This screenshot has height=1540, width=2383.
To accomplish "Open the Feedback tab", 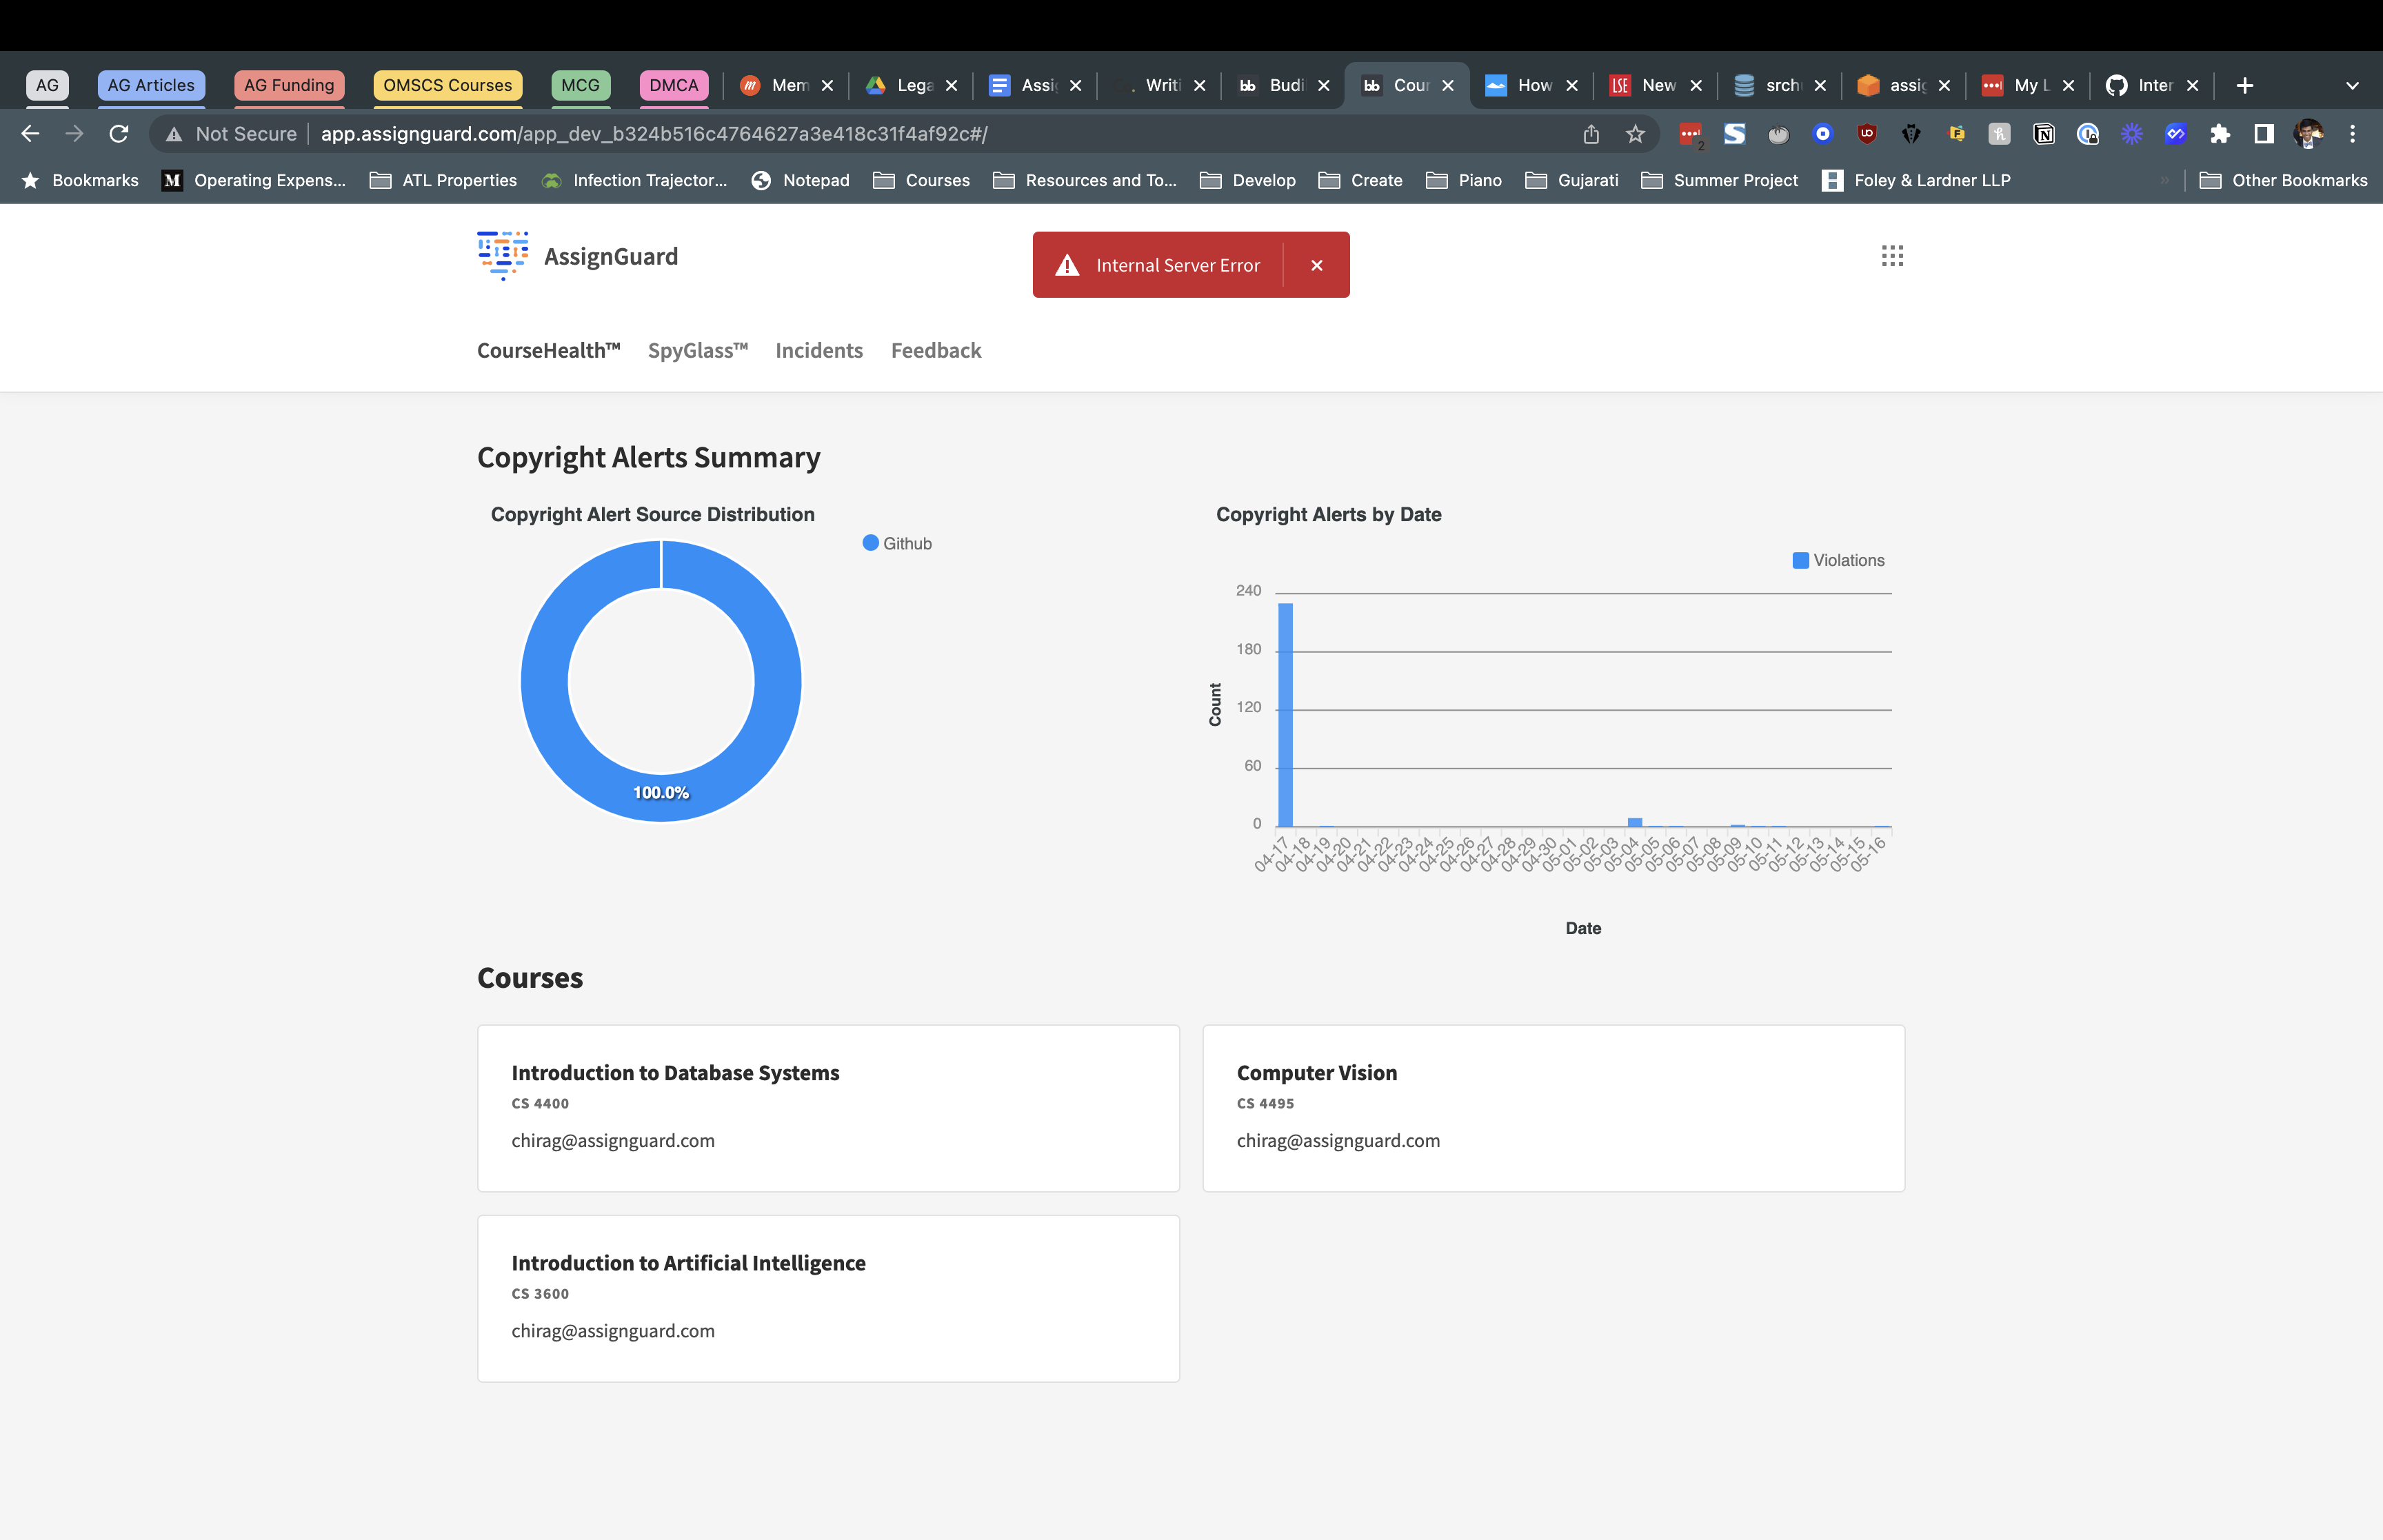I will [936, 350].
